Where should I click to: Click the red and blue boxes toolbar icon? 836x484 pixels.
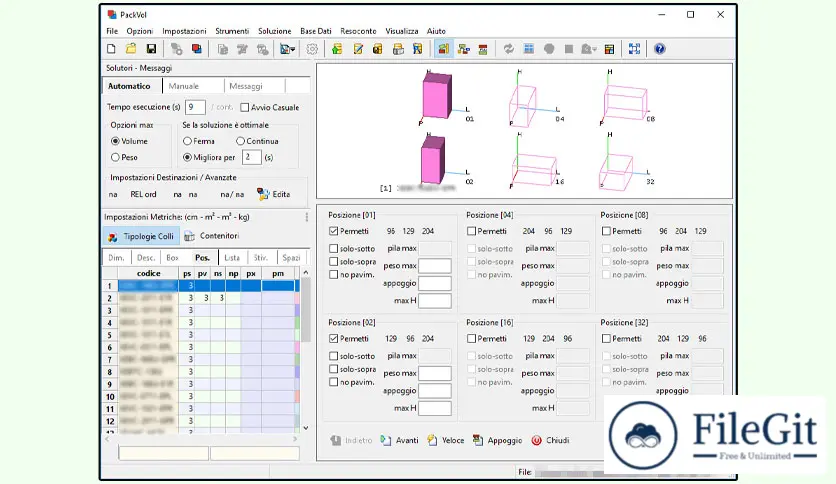(197, 49)
